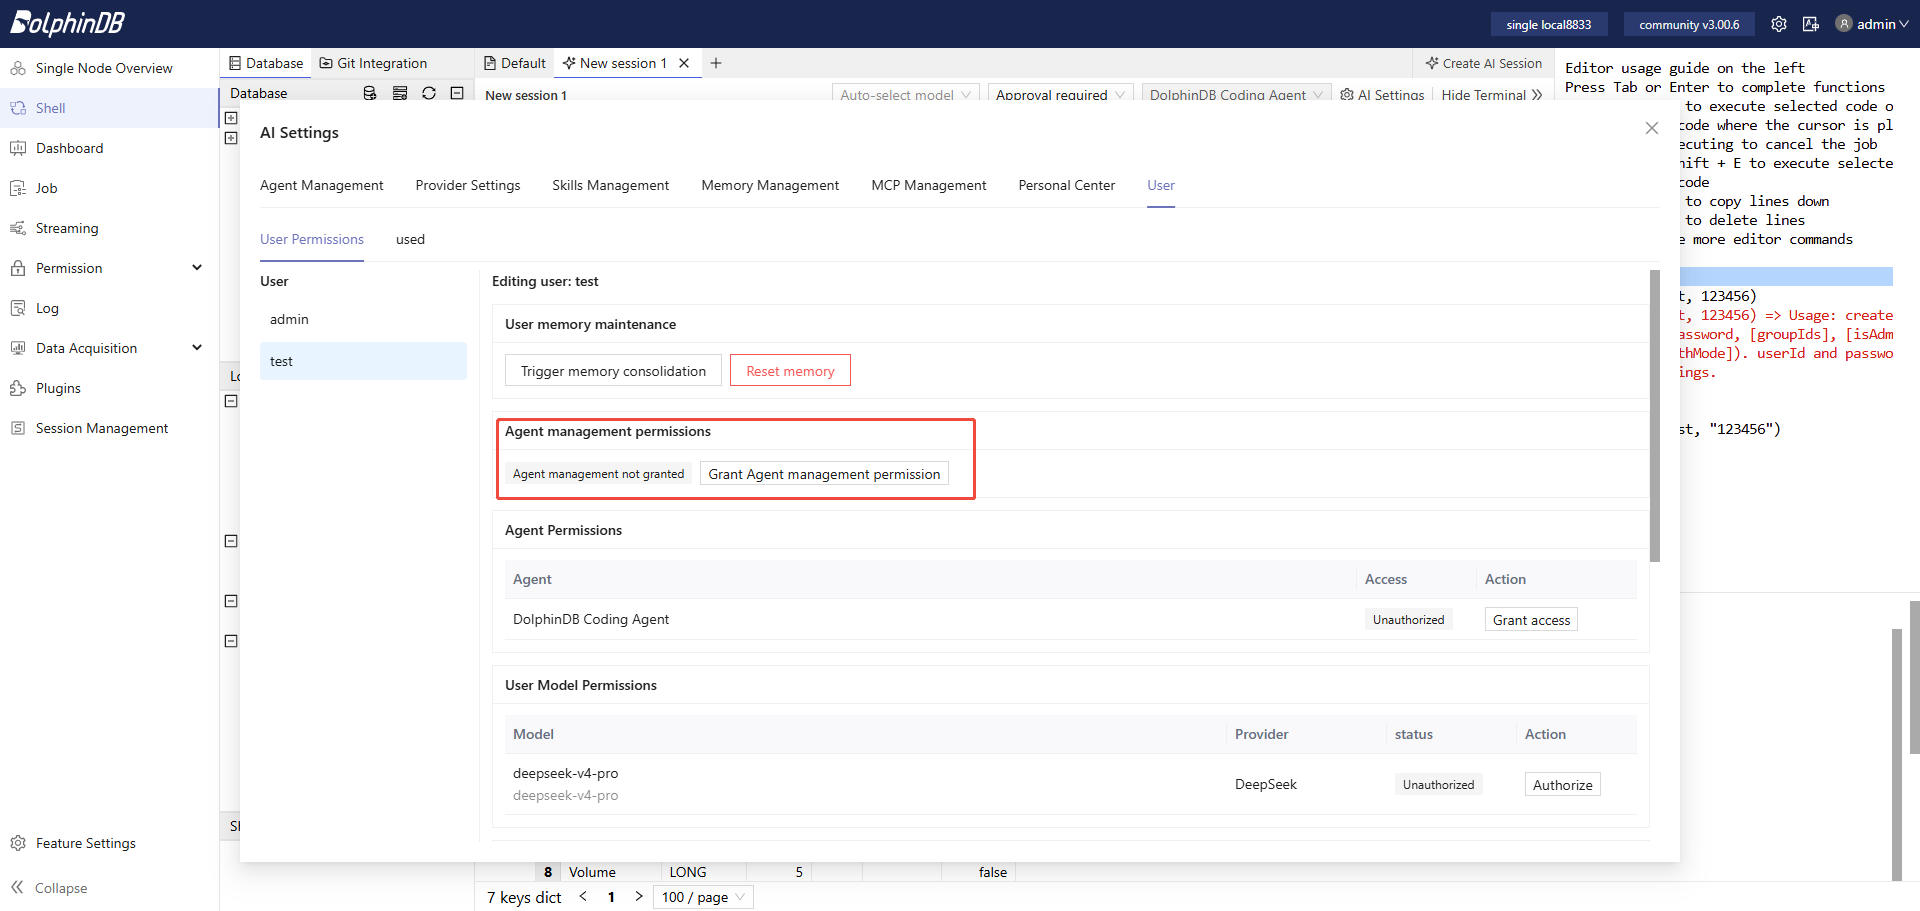The height and width of the screenshot is (911, 1920).
Task: Switch to Skills Management tab
Action: (x=611, y=185)
